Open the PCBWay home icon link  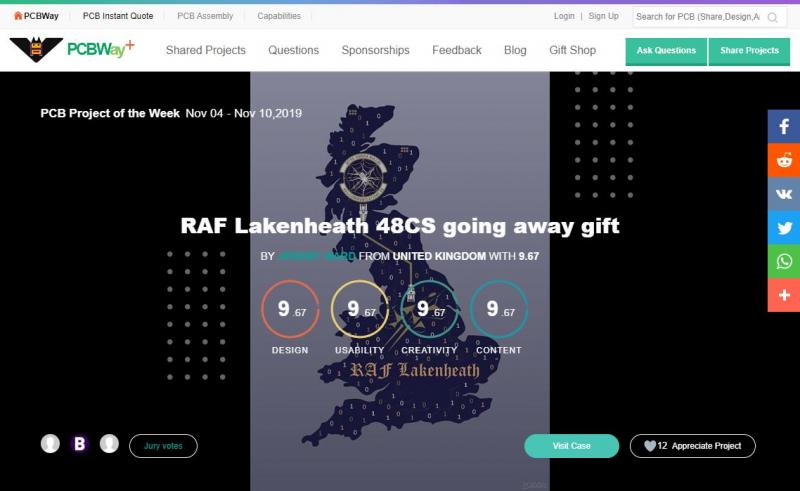tap(36, 16)
